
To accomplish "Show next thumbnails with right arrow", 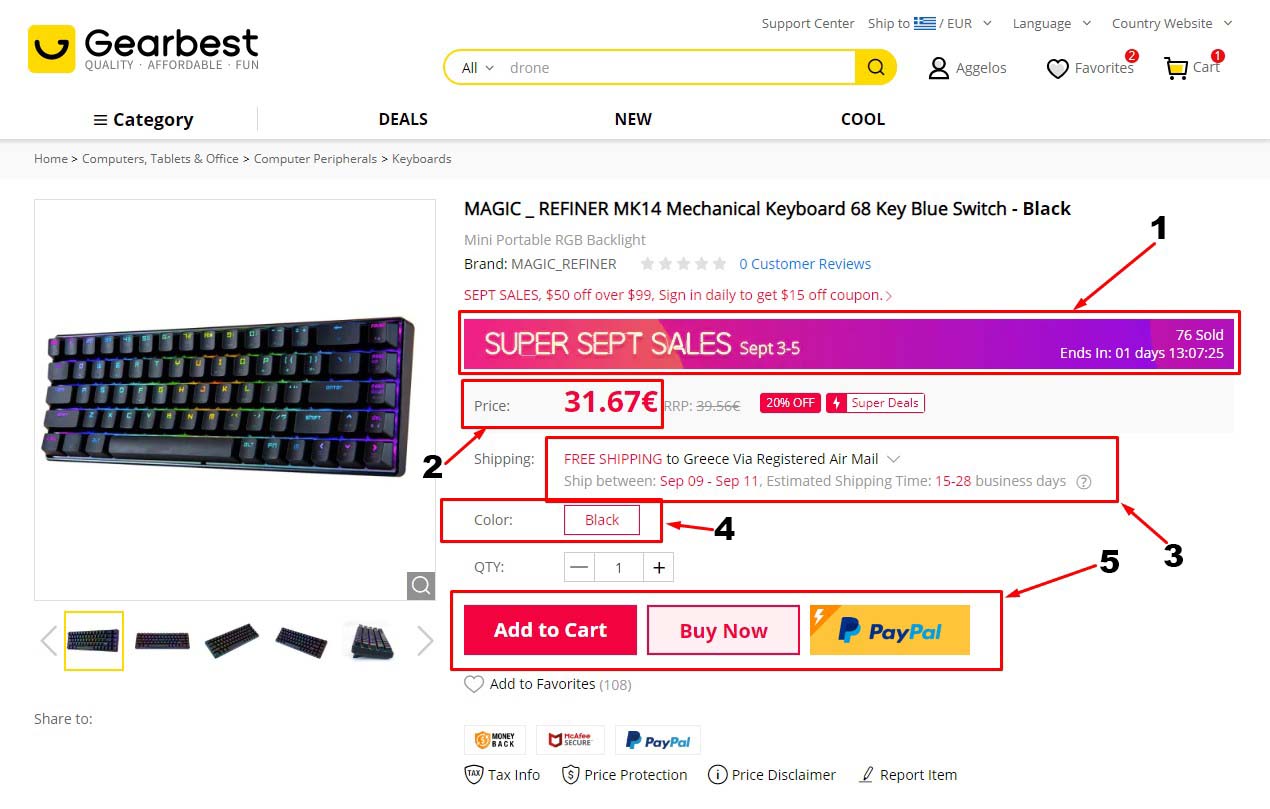I will click(425, 641).
